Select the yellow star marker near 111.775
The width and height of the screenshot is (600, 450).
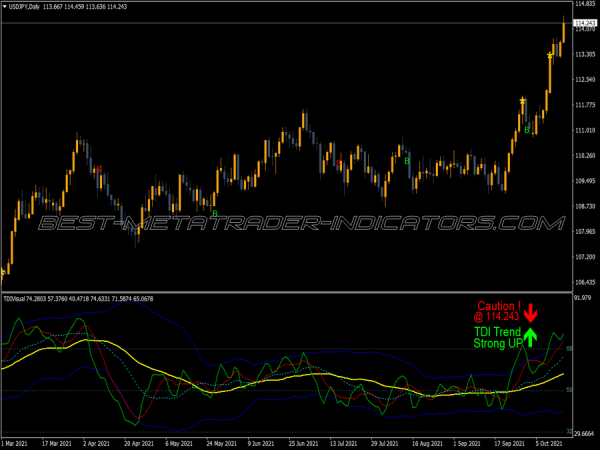[x=522, y=101]
